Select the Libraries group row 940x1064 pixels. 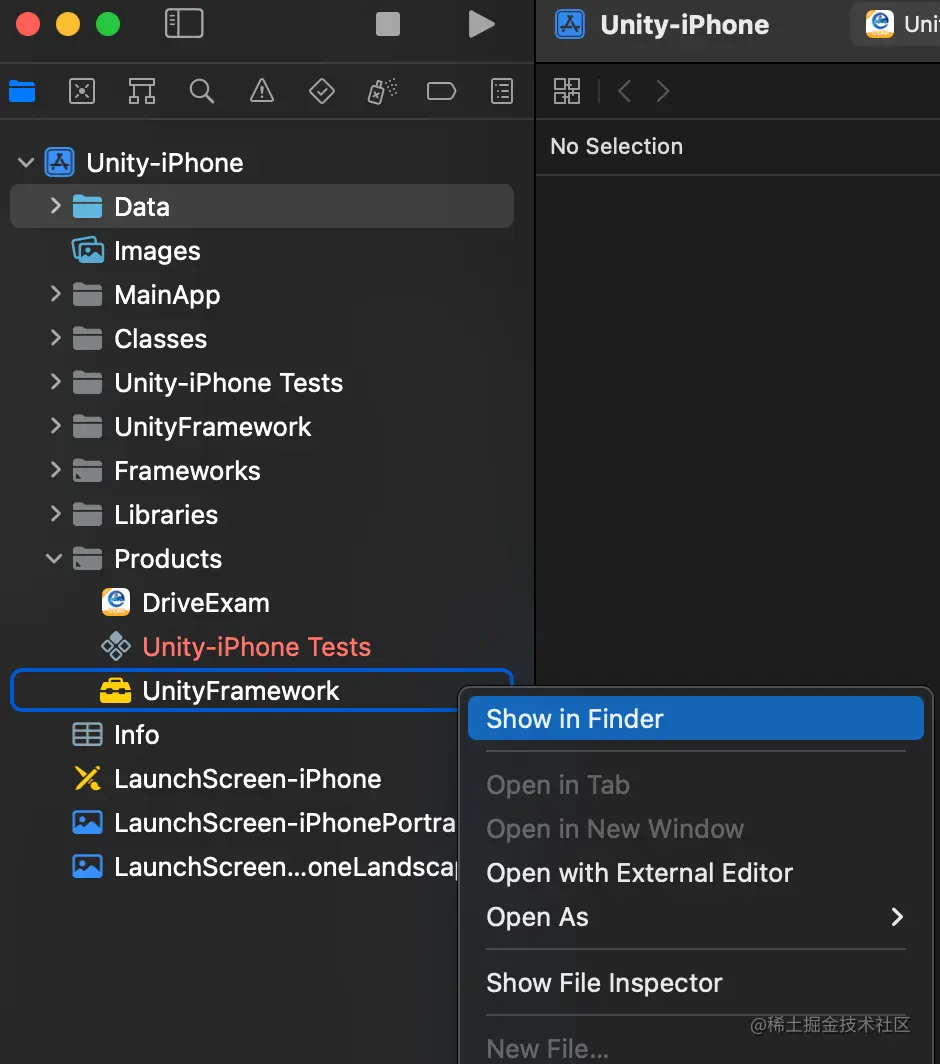pyautogui.click(x=262, y=514)
